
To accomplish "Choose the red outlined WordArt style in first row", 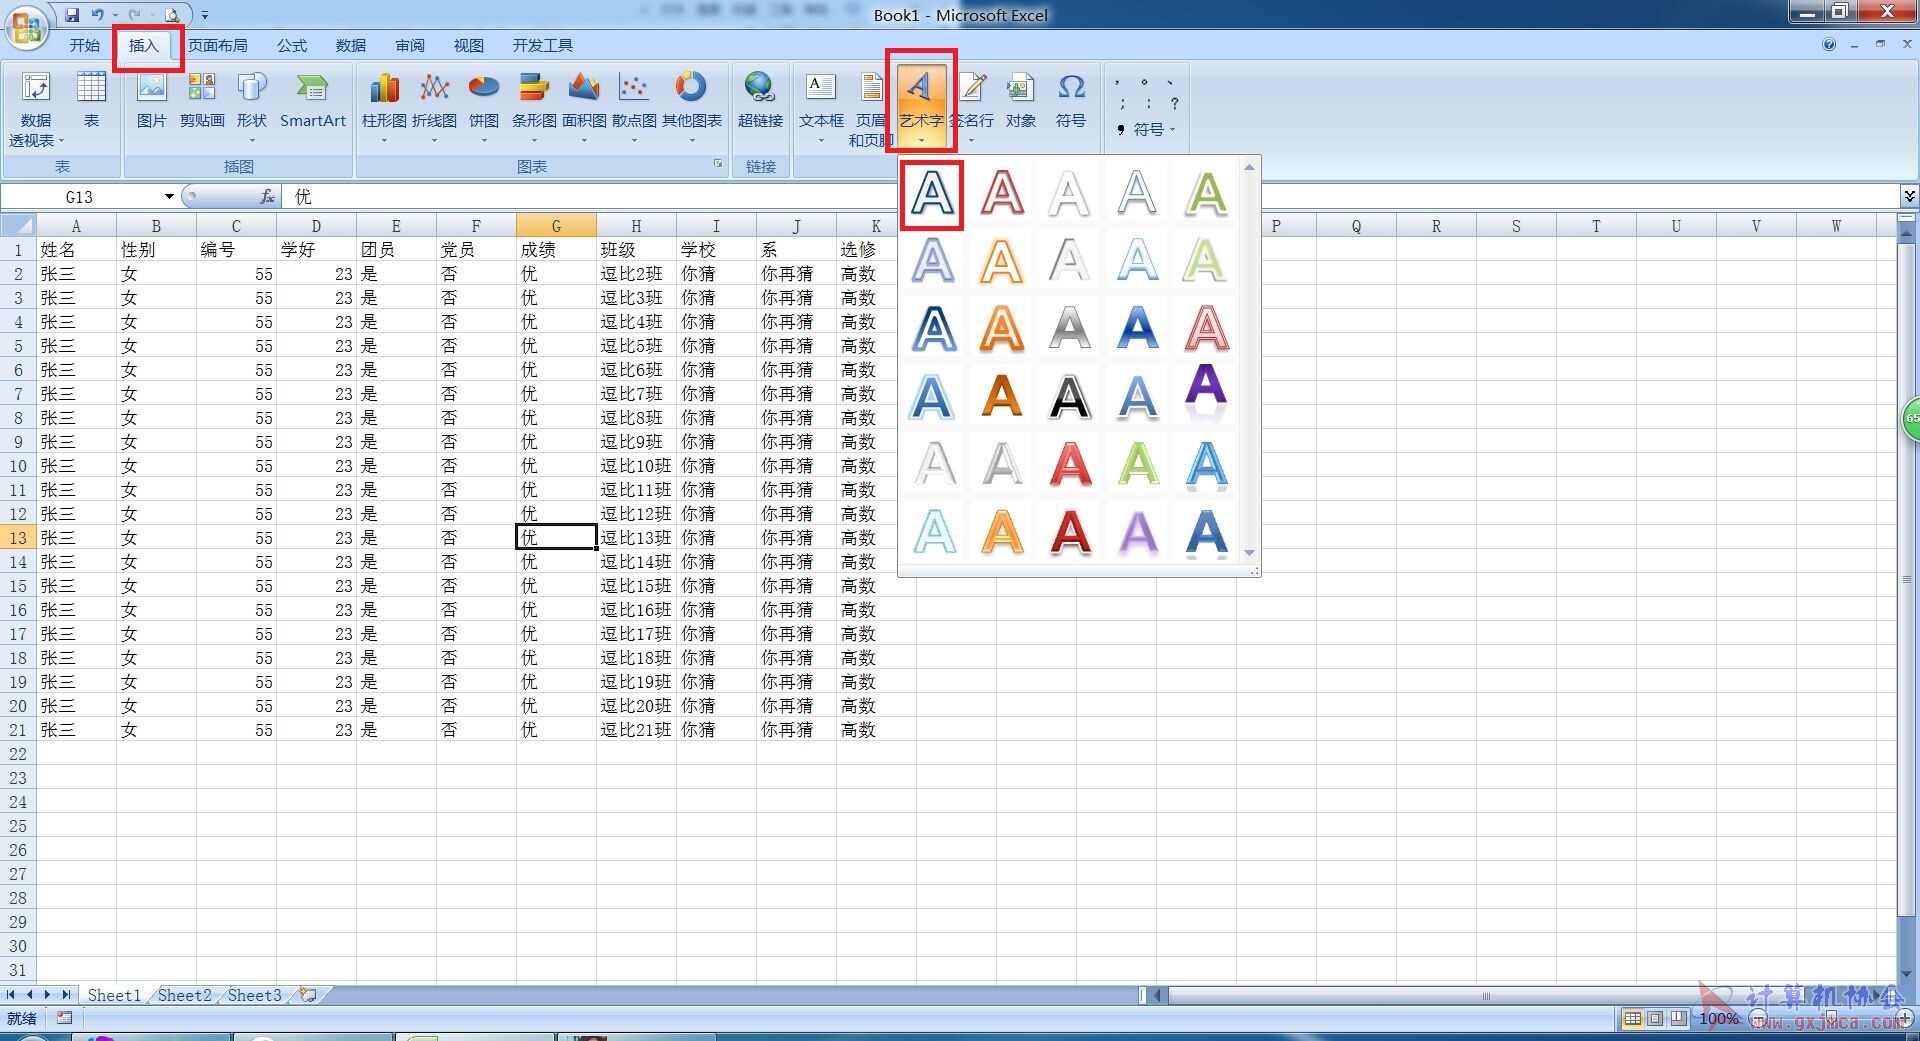I will 1002,193.
